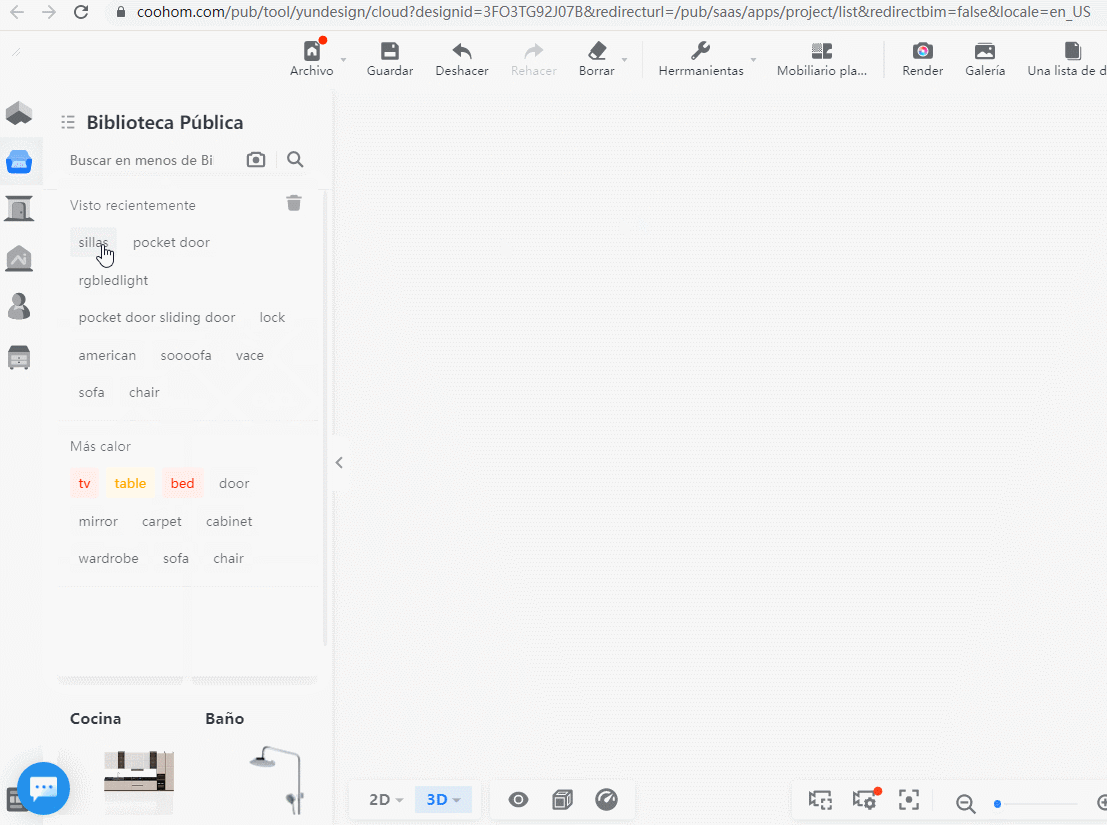Open the blue chat support bubble
The height and width of the screenshot is (825, 1107).
click(43, 788)
